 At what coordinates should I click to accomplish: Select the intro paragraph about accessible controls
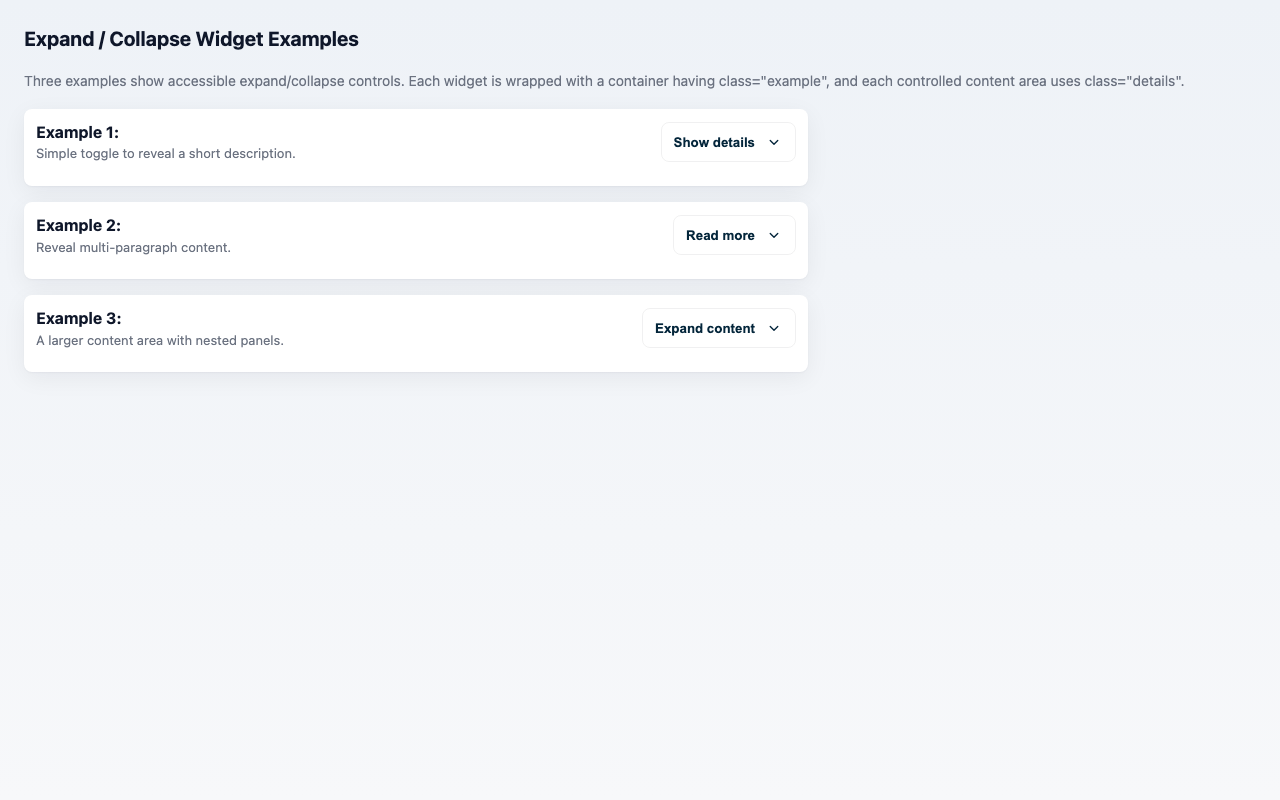[x=604, y=81]
